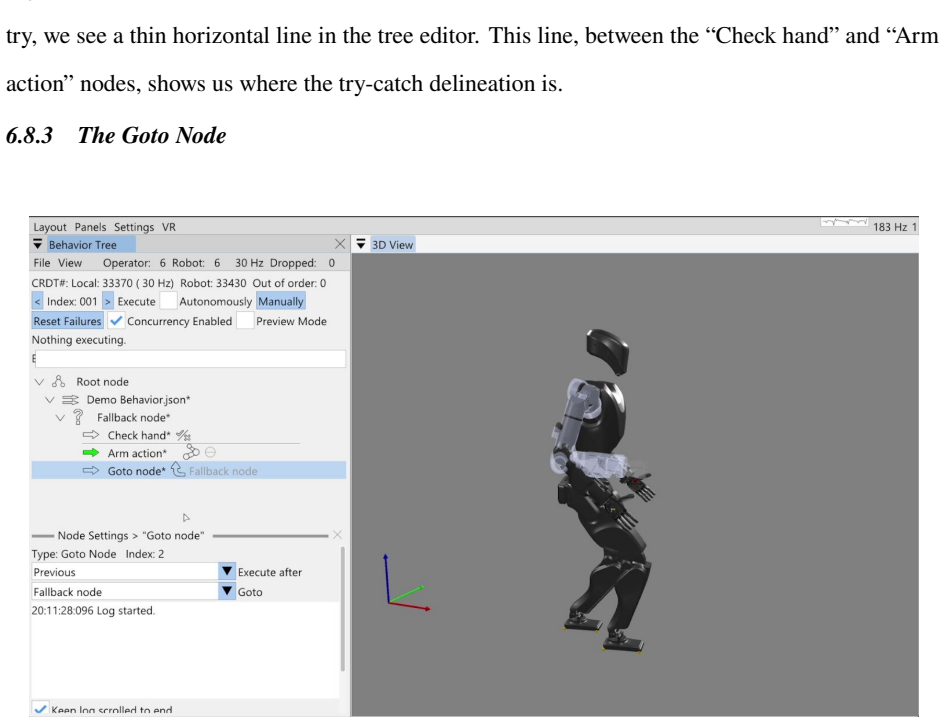Click the Fallback node question-mark icon
This screenshot has height=723, width=945.
[x=78, y=417]
